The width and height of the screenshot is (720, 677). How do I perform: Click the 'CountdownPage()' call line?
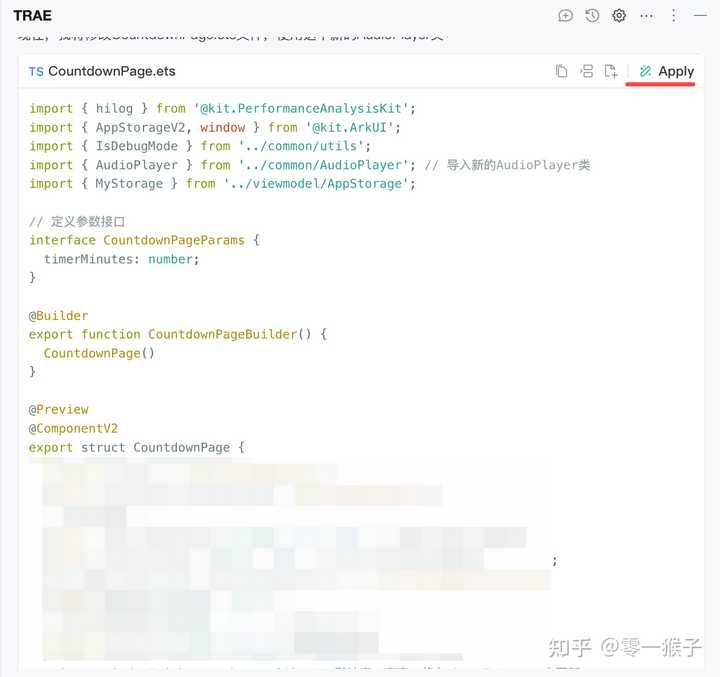point(99,353)
